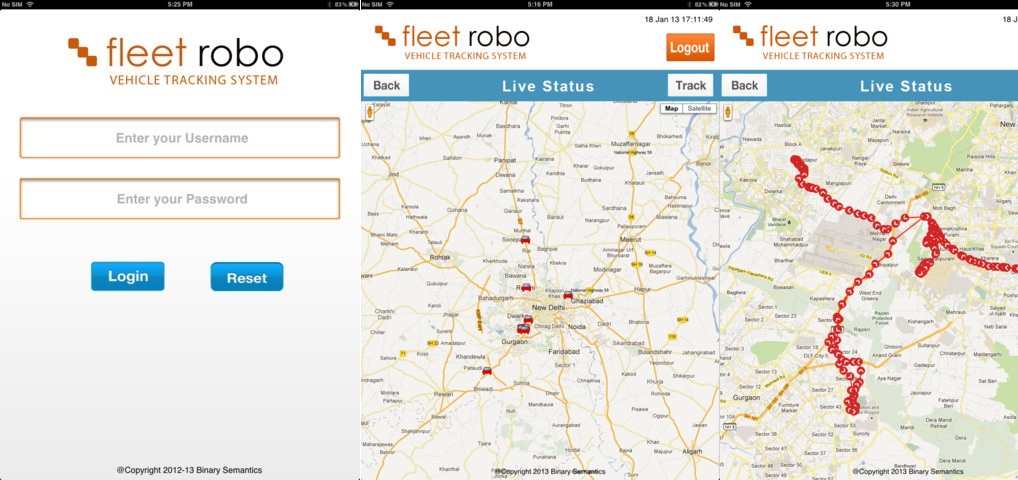1018x480 pixels.
Task: Click the Aligarh label on the map
Action: (x=691, y=451)
